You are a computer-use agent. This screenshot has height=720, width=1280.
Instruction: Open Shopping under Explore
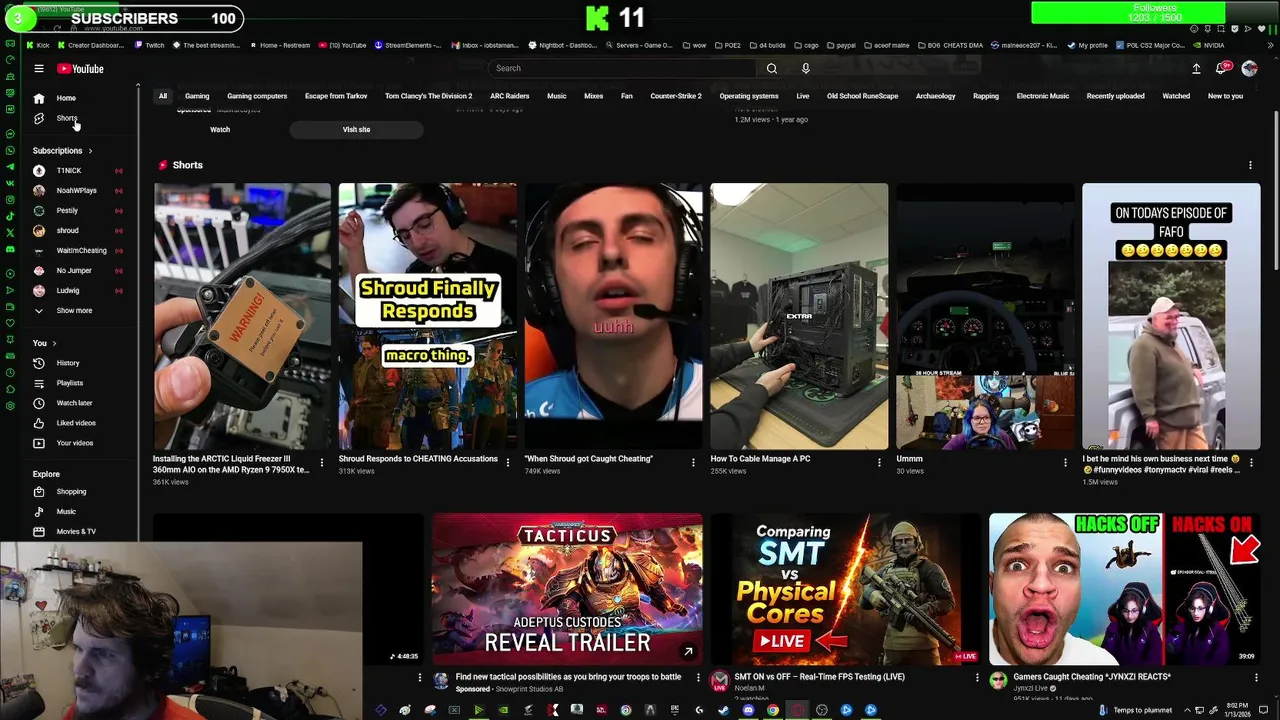pos(71,492)
